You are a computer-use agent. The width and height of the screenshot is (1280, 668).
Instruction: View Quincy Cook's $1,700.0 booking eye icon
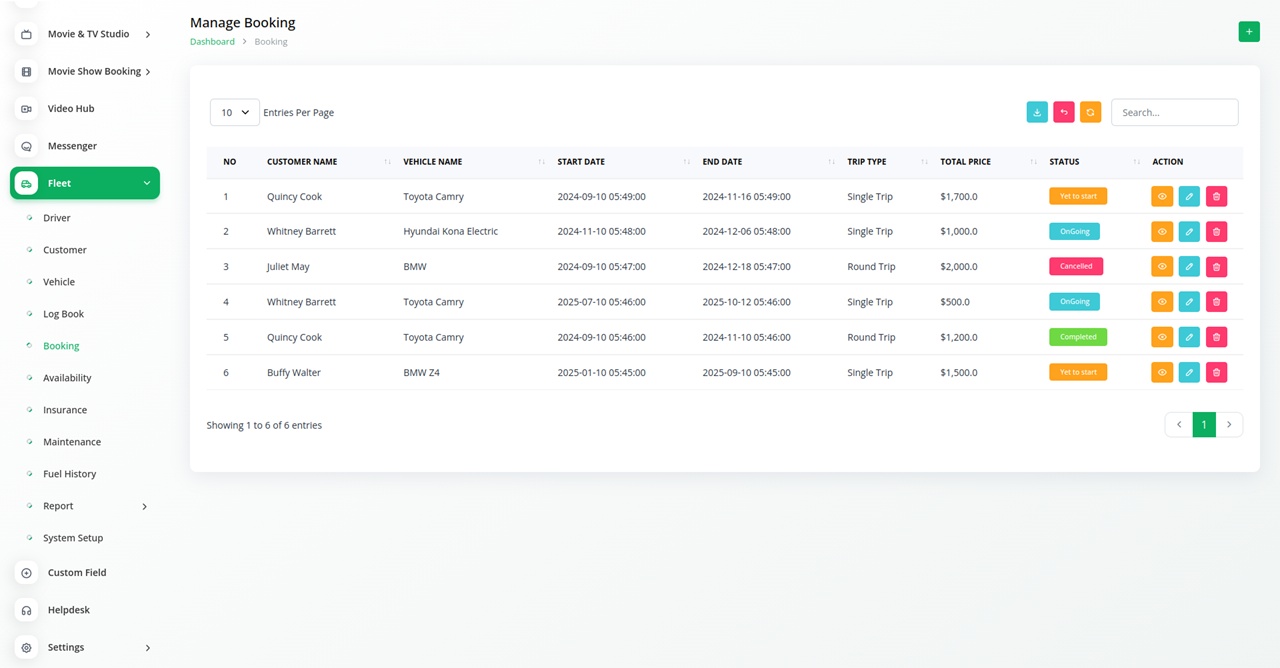(1162, 196)
